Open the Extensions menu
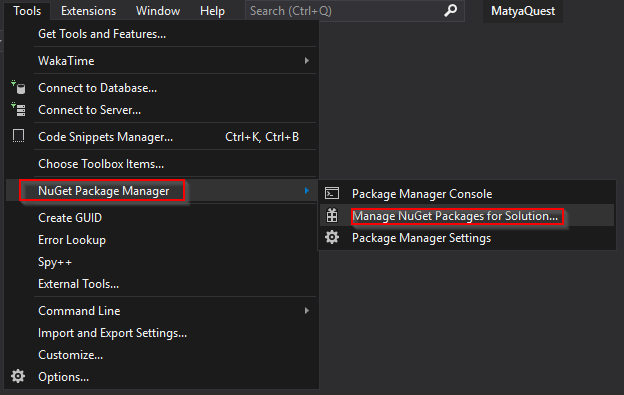624x395 pixels. (88, 11)
